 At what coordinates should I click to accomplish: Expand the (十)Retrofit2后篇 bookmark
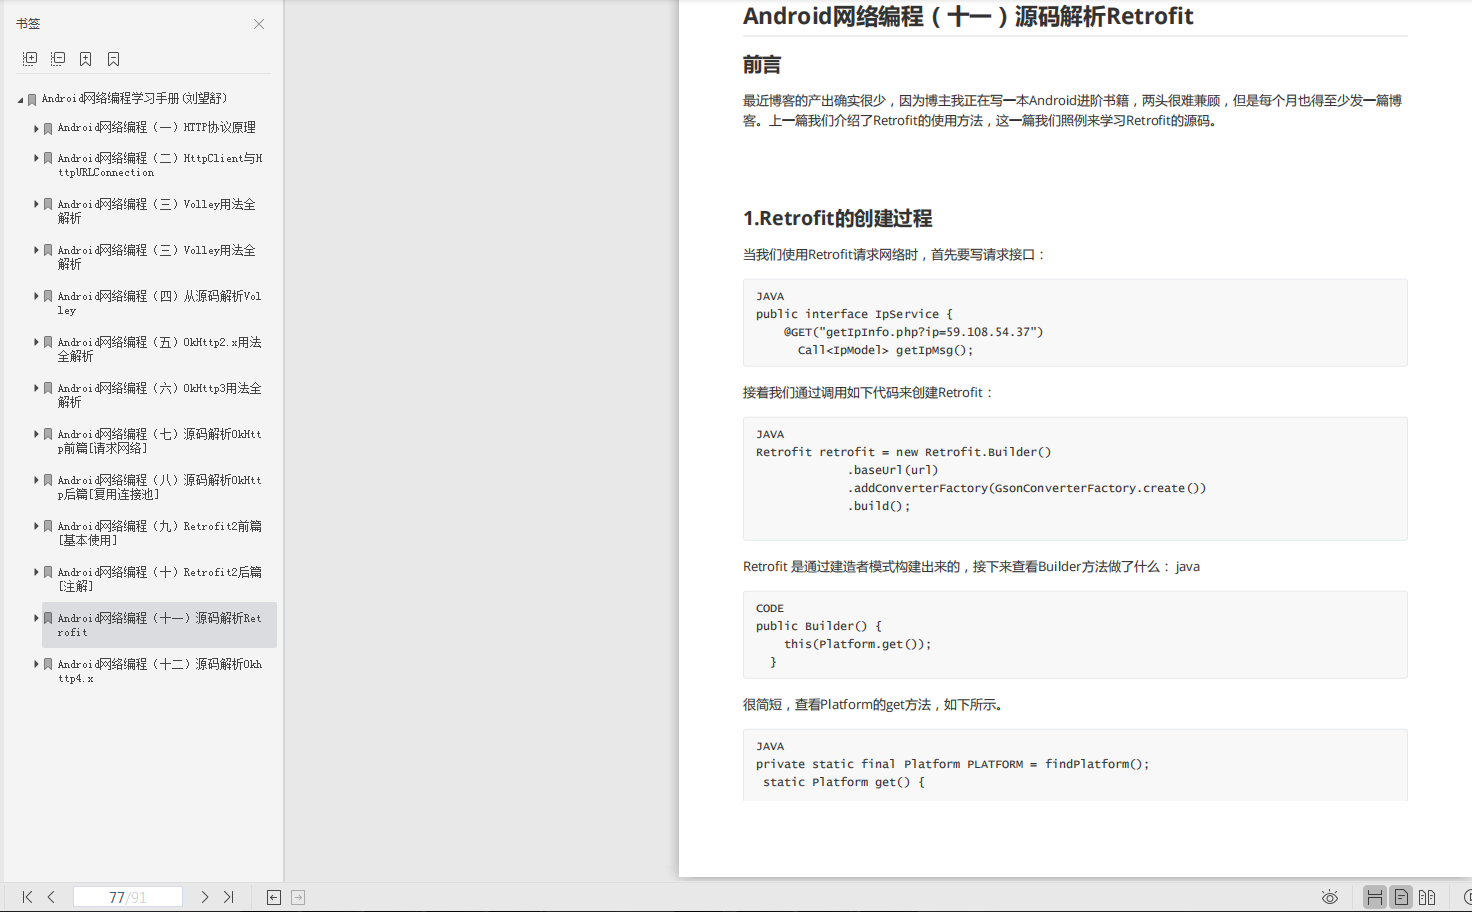click(x=36, y=572)
